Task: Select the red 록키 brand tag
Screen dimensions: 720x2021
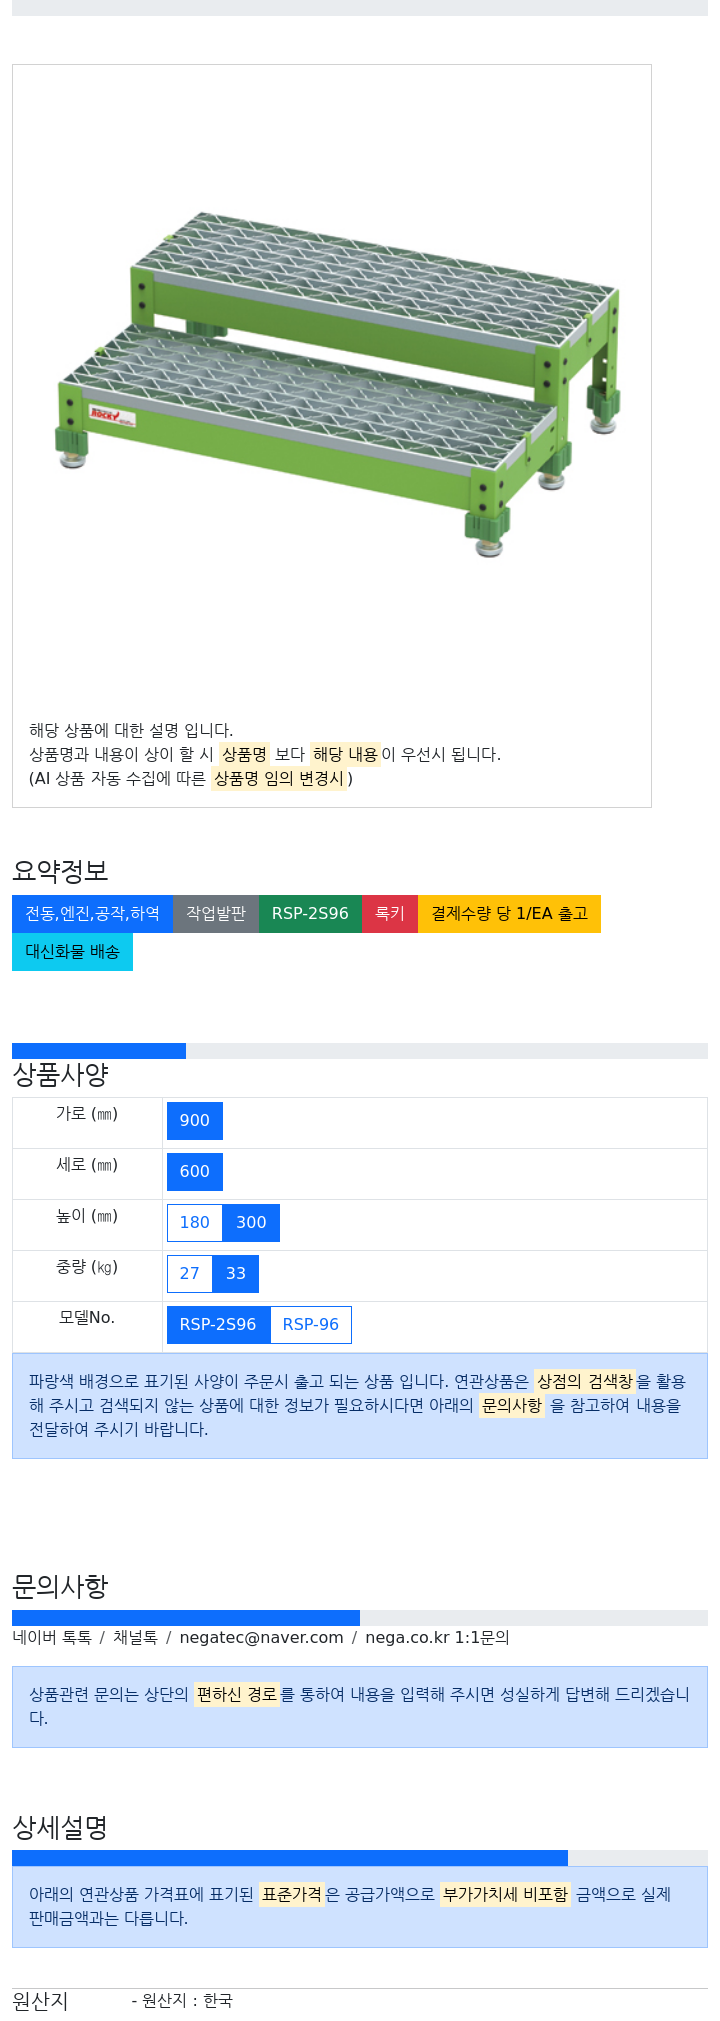Action: [390, 914]
